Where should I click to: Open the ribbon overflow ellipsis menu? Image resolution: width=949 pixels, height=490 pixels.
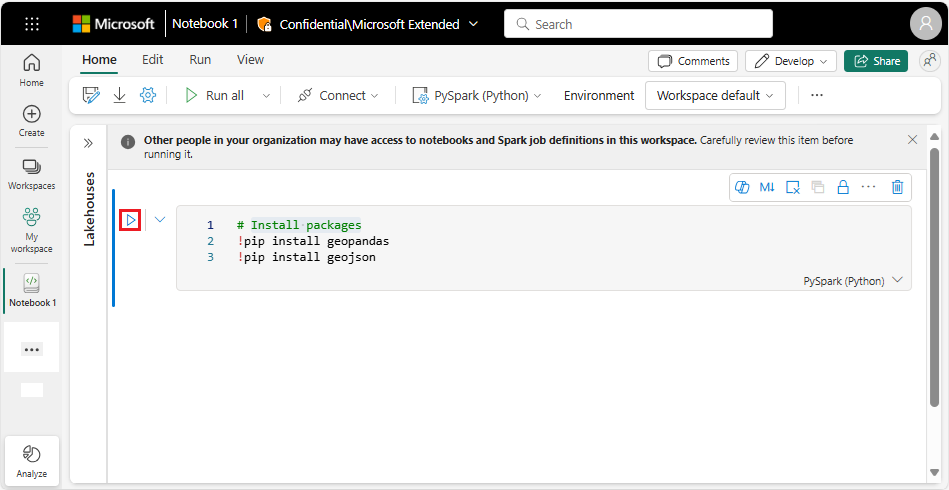(817, 95)
